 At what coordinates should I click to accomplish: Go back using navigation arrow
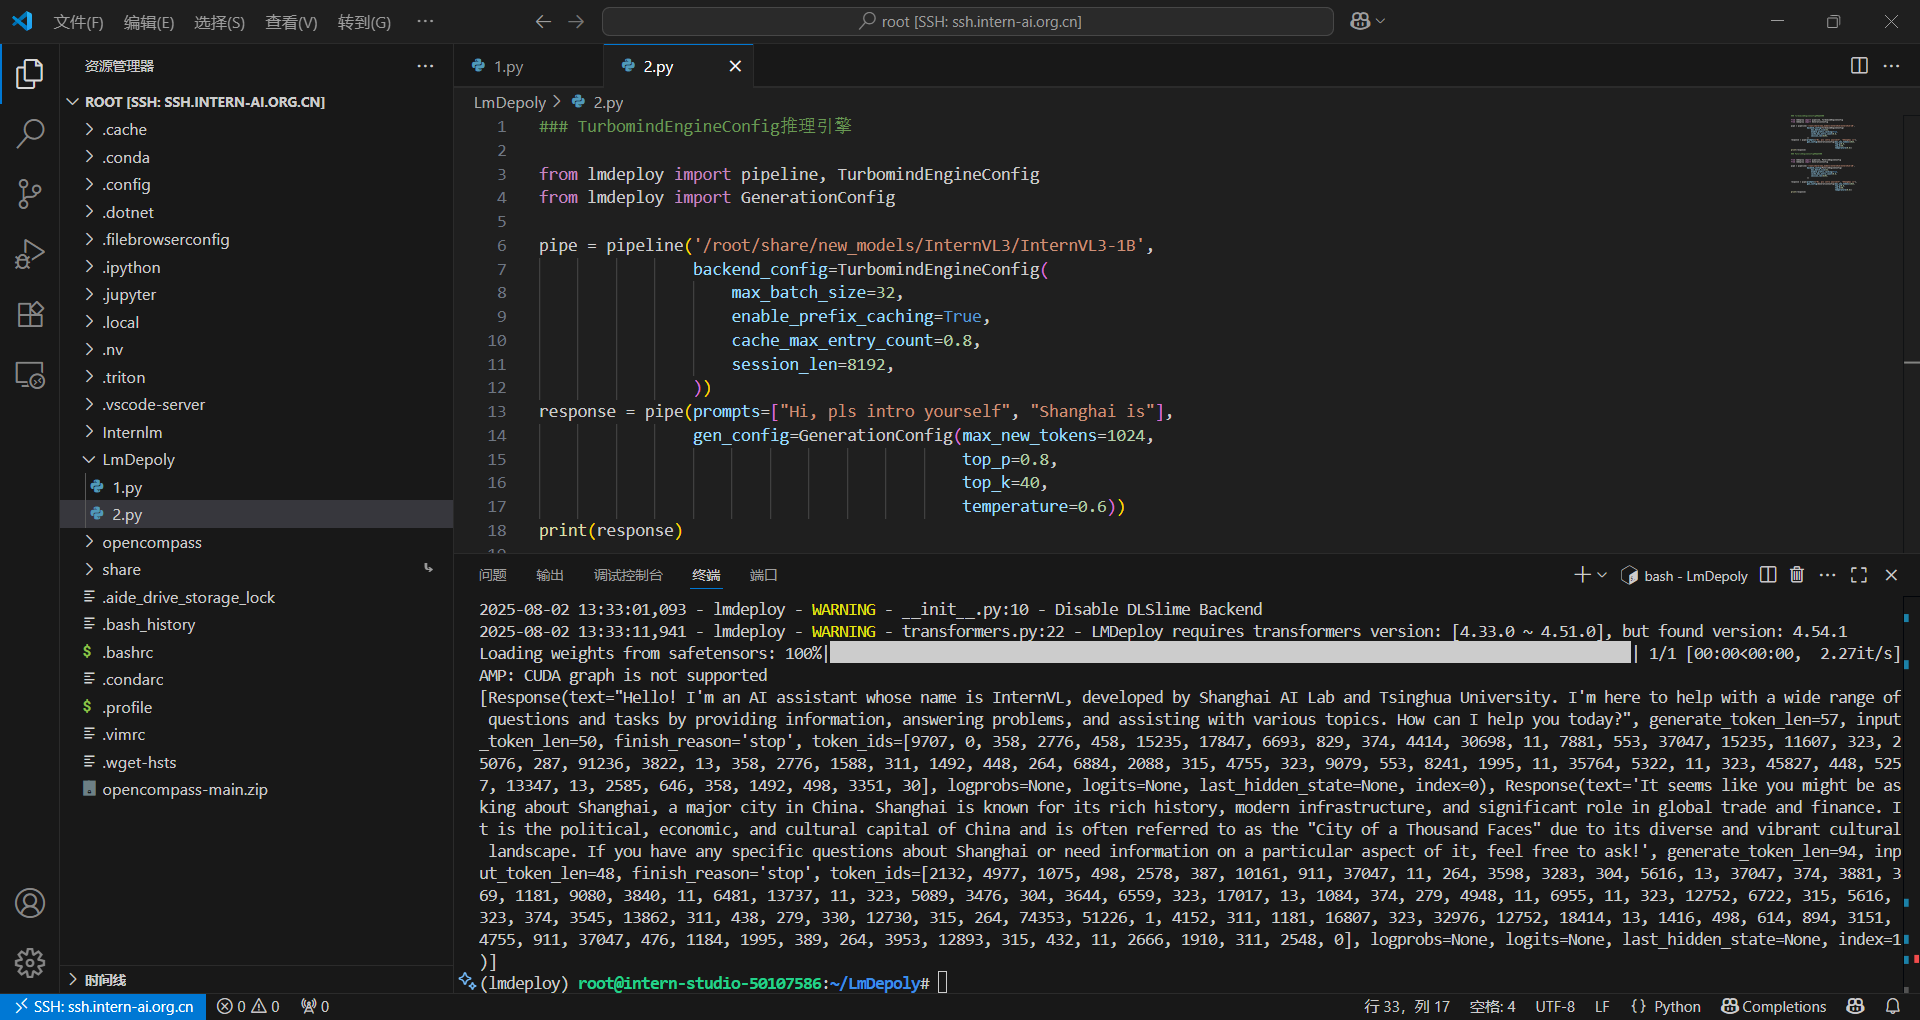[x=543, y=21]
